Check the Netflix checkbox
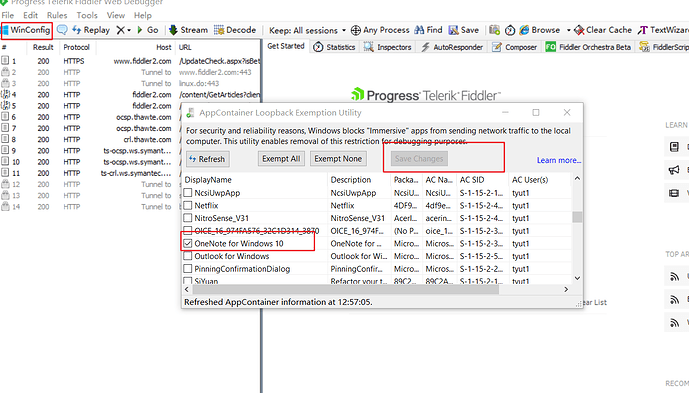Image resolution: width=689 pixels, height=393 pixels. pos(188,205)
